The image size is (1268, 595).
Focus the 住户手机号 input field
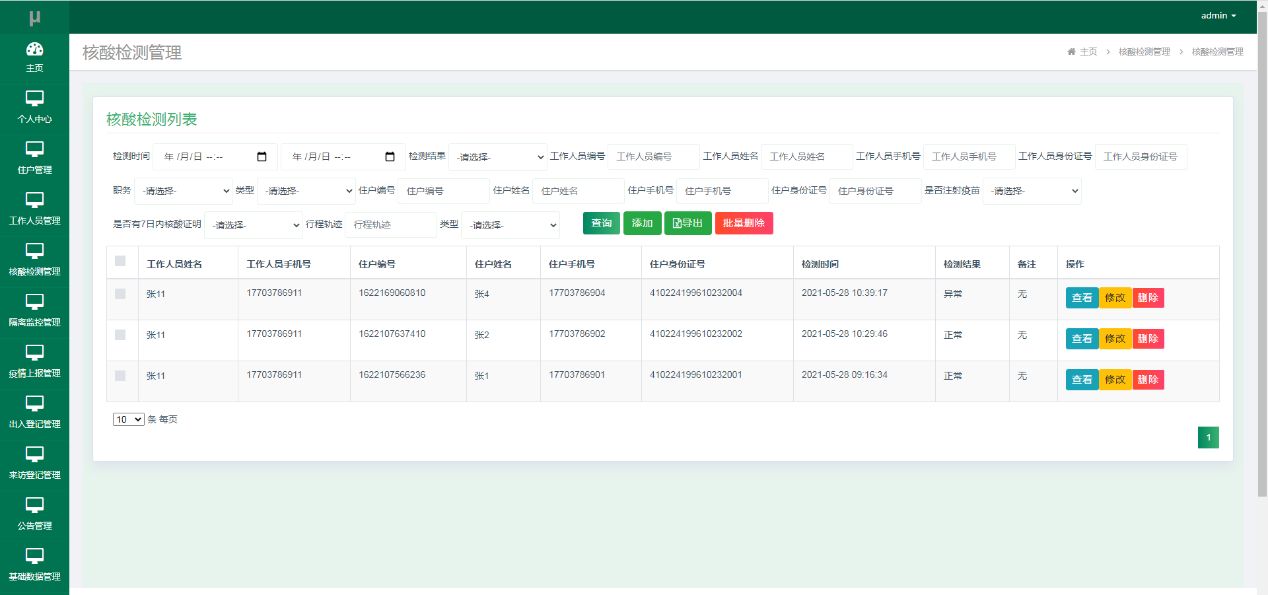(722, 191)
